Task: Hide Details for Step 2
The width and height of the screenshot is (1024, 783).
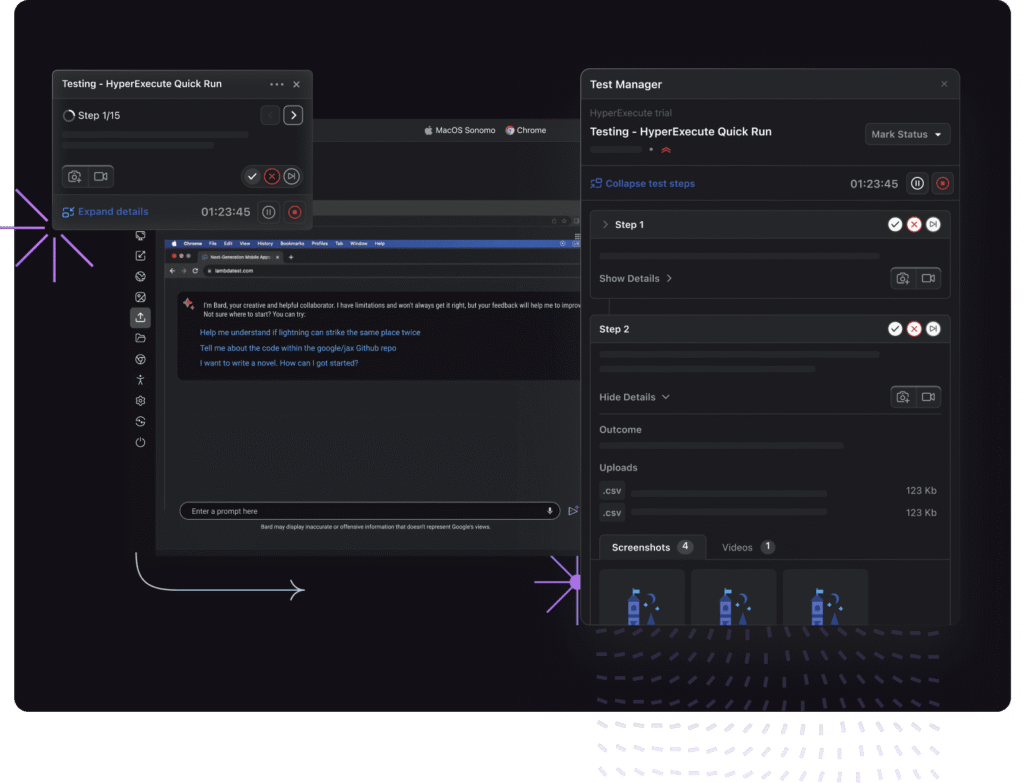Action: (634, 397)
